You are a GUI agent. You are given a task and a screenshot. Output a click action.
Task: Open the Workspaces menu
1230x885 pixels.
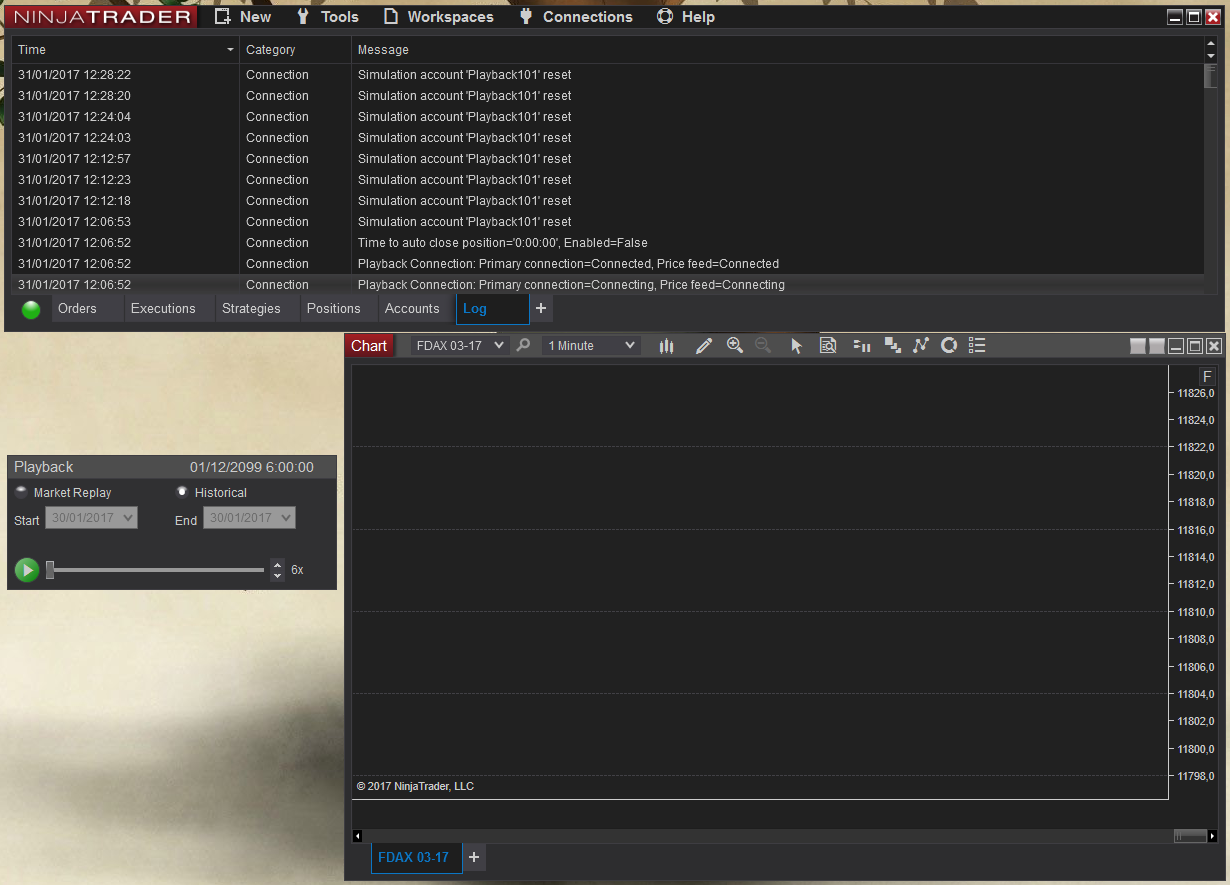(438, 17)
